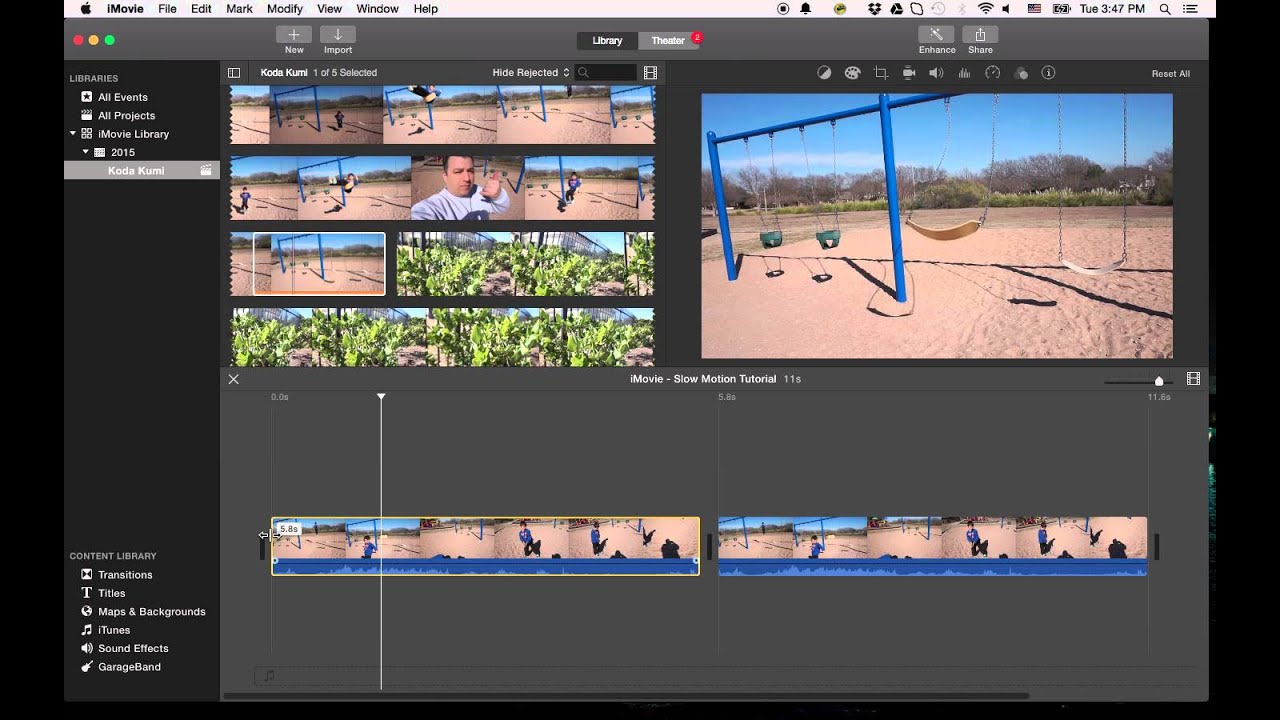1280x720 pixels.
Task: Click the Share export icon
Action: [x=980, y=34]
